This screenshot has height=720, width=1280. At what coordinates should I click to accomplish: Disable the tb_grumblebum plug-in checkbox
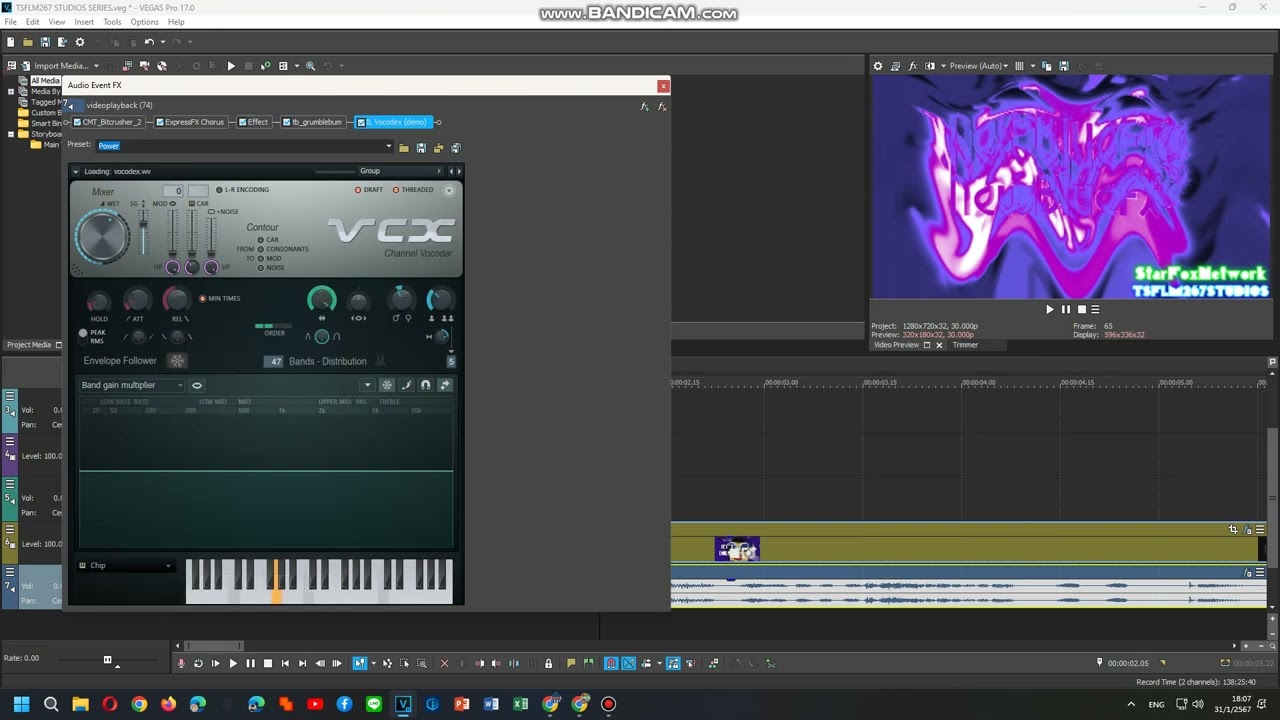click(286, 122)
